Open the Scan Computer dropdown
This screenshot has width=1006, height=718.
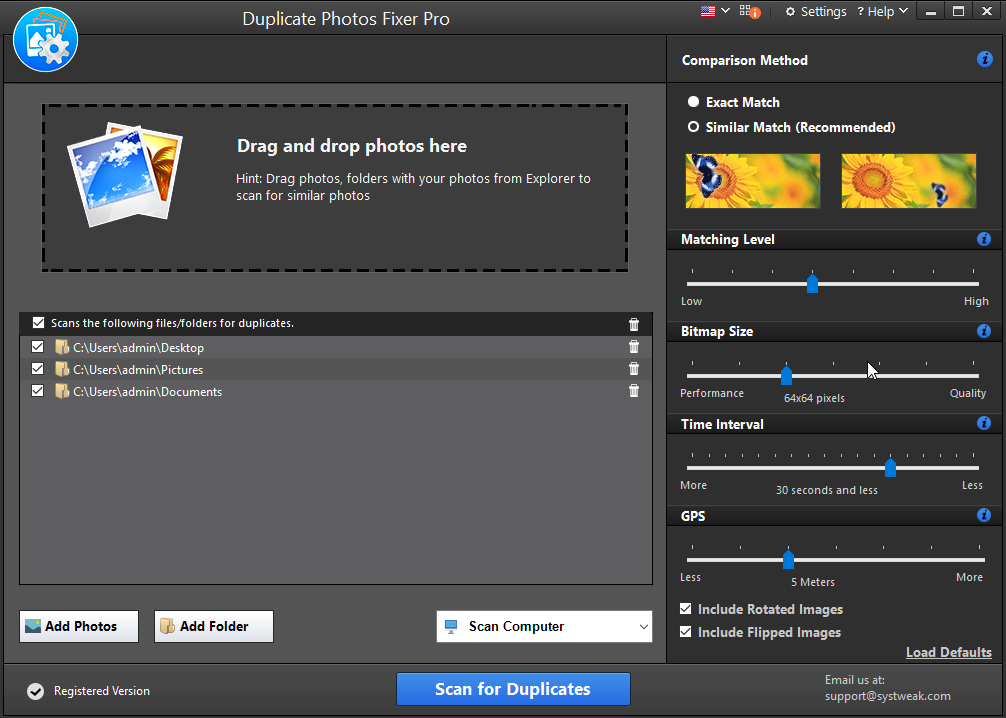(544, 626)
